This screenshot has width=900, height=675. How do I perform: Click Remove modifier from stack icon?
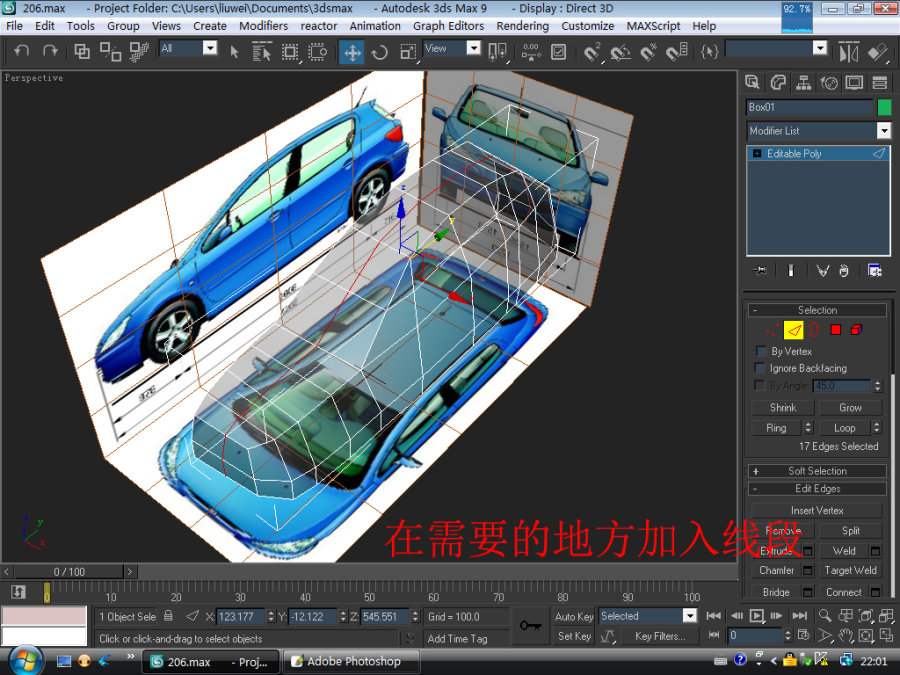[844, 270]
